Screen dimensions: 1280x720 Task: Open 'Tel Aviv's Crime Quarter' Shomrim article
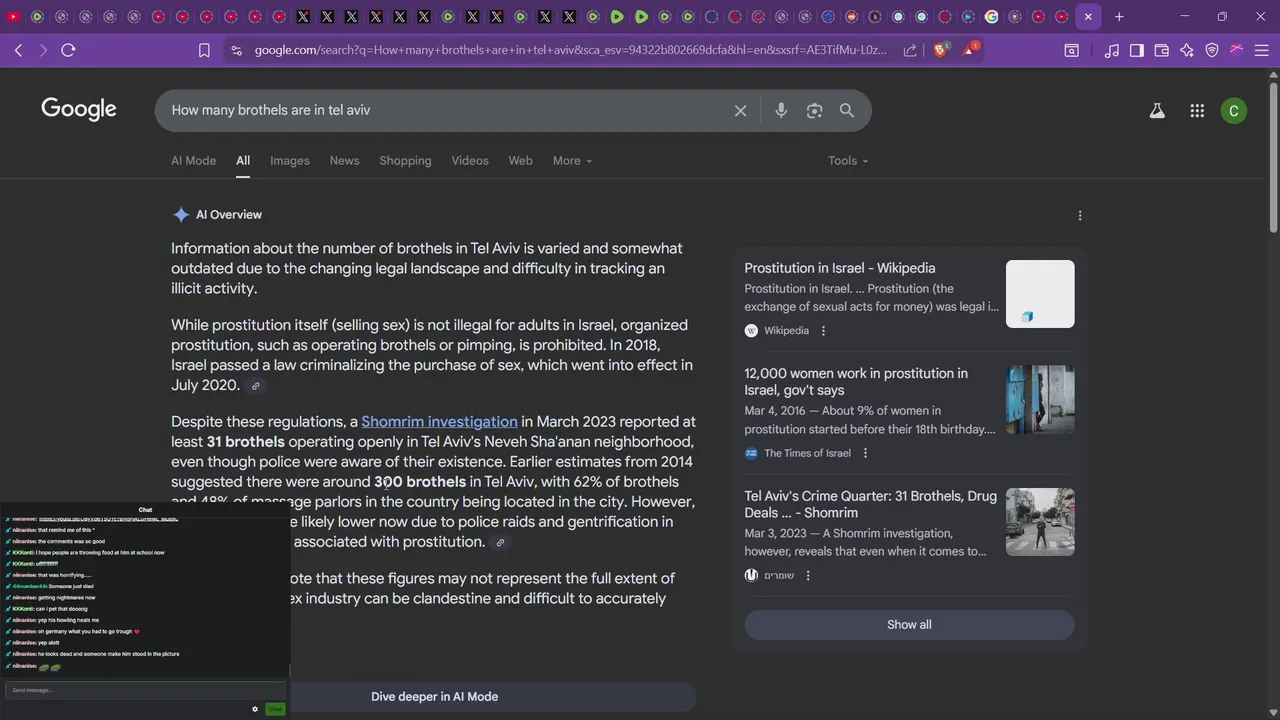point(870,504)
